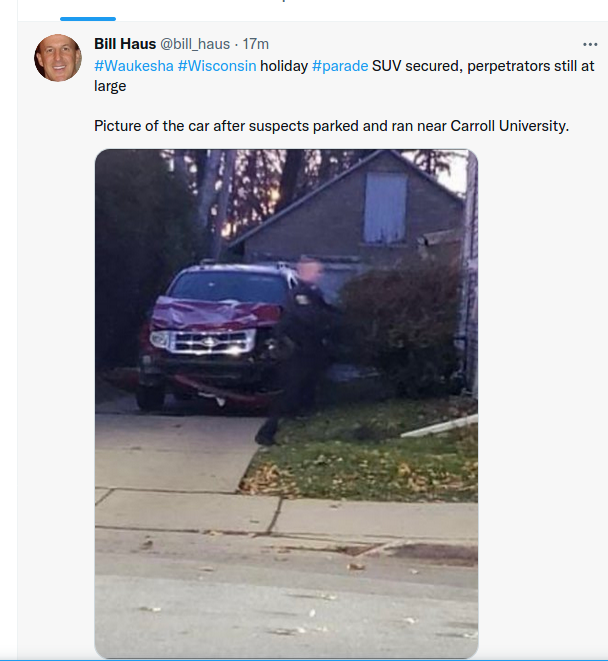Click the tweet text about Carroll University
The width and height of the screenshot is (608, 661).
(x=331, y=126)
